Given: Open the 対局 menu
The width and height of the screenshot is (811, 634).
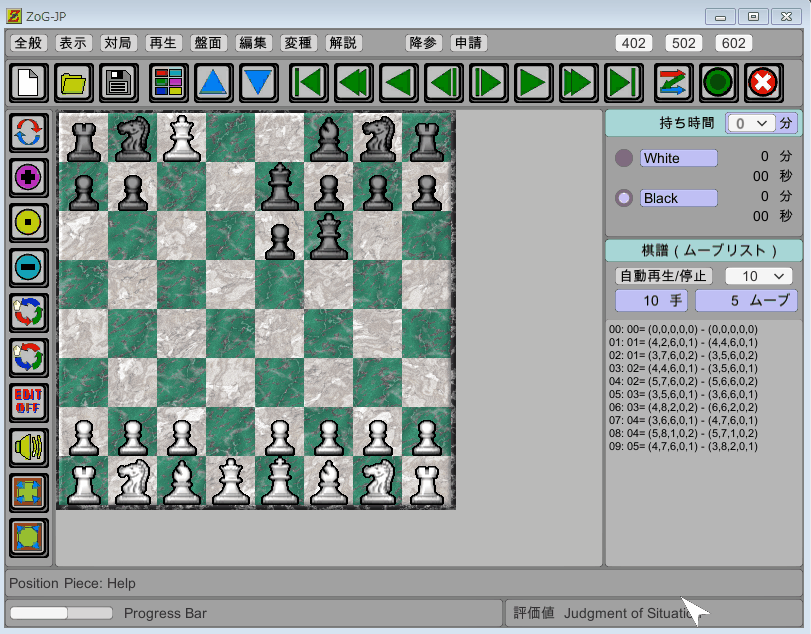Looking at the screenshot, I should pos(118,43).
